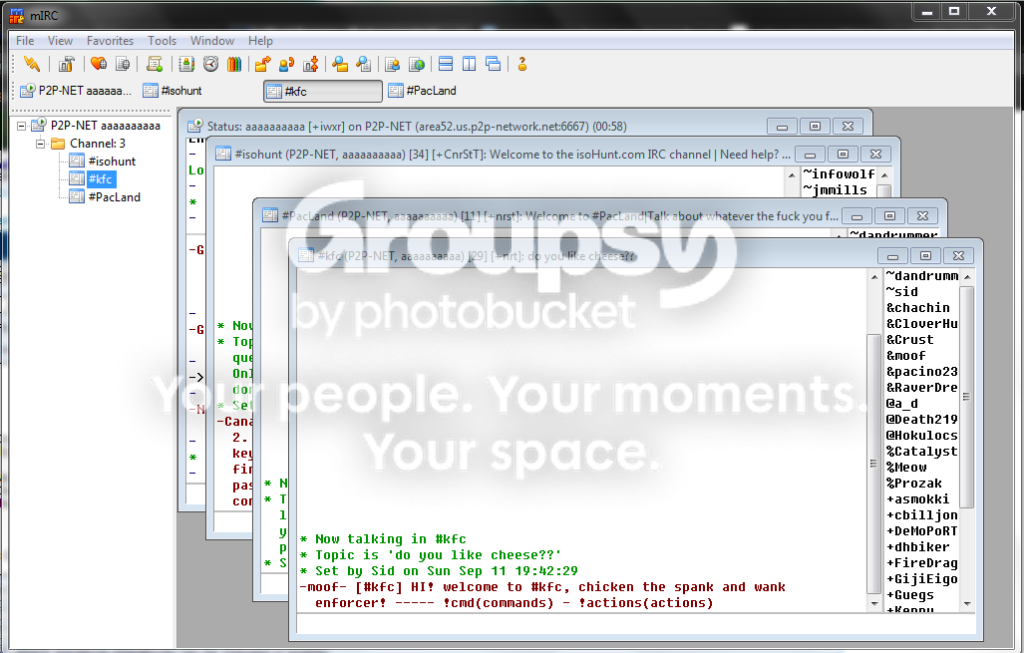This screenshot has height=653, width=1024.
Task: Open mIRC Options hammer icon
Action: (x=66, y=64)
